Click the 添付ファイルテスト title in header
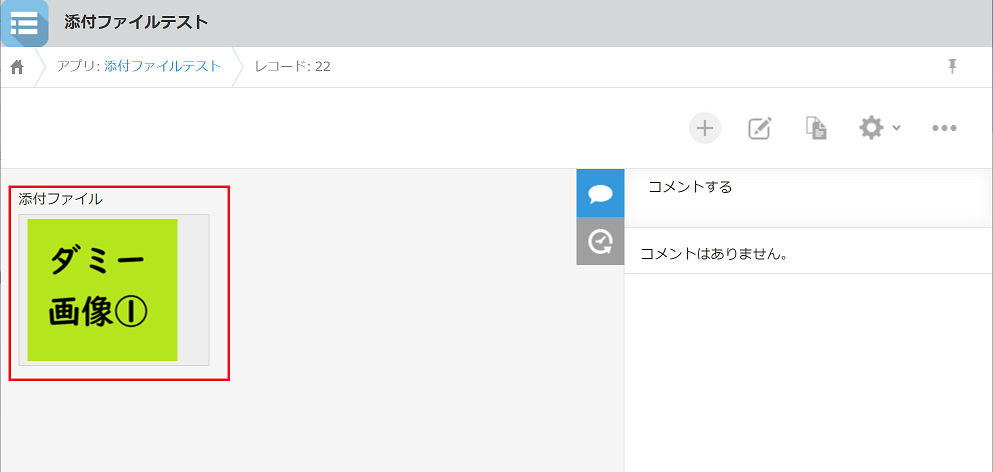 (x=136, y=23)
